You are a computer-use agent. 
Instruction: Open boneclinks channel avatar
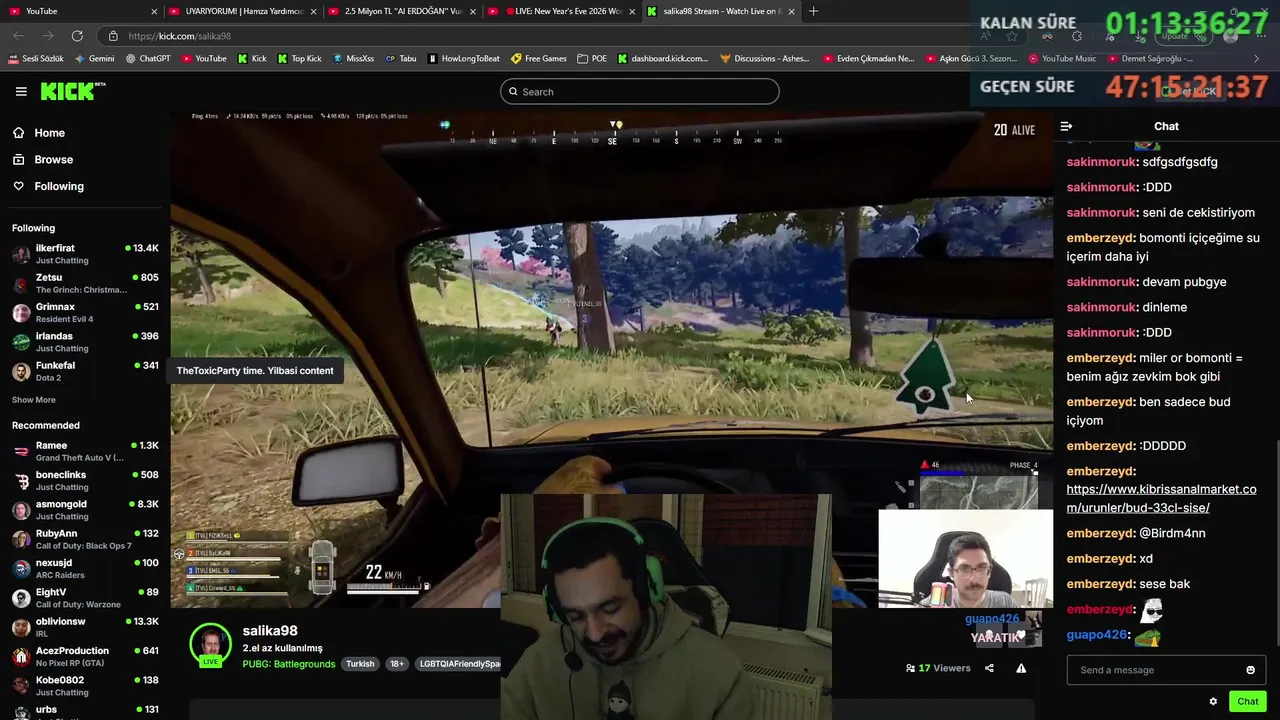pos(21,481)
